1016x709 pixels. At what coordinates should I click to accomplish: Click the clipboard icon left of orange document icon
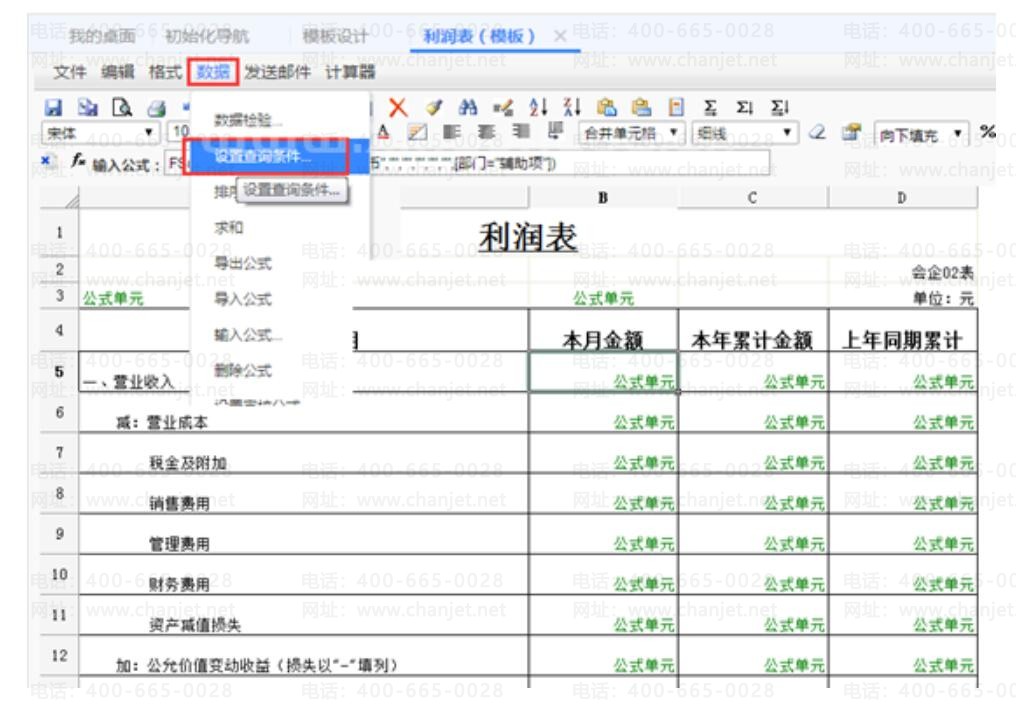641,108
